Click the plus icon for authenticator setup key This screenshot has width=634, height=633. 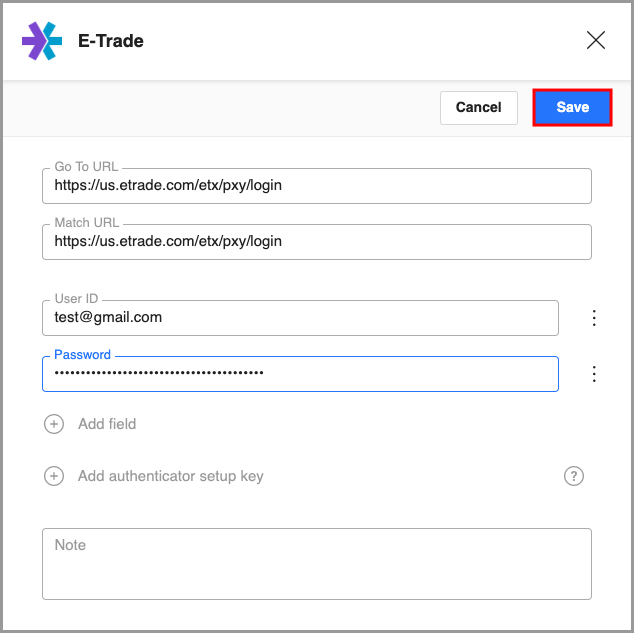54,476
